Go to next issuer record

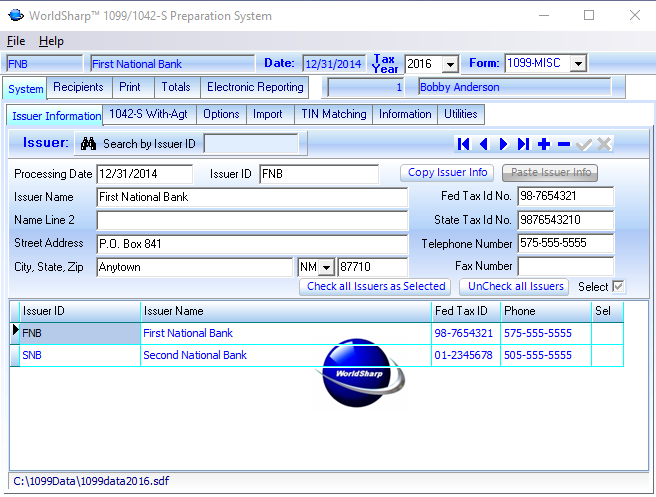504,144
